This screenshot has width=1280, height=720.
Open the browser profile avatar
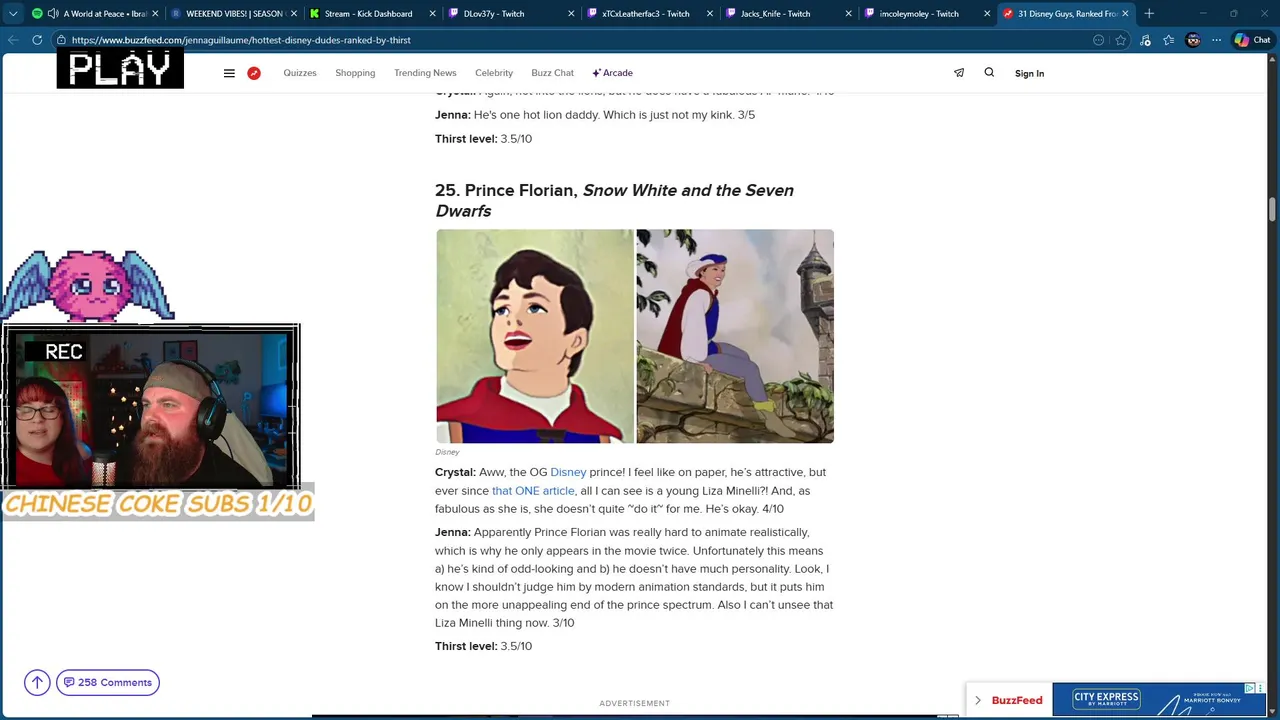pos(1193,40)
